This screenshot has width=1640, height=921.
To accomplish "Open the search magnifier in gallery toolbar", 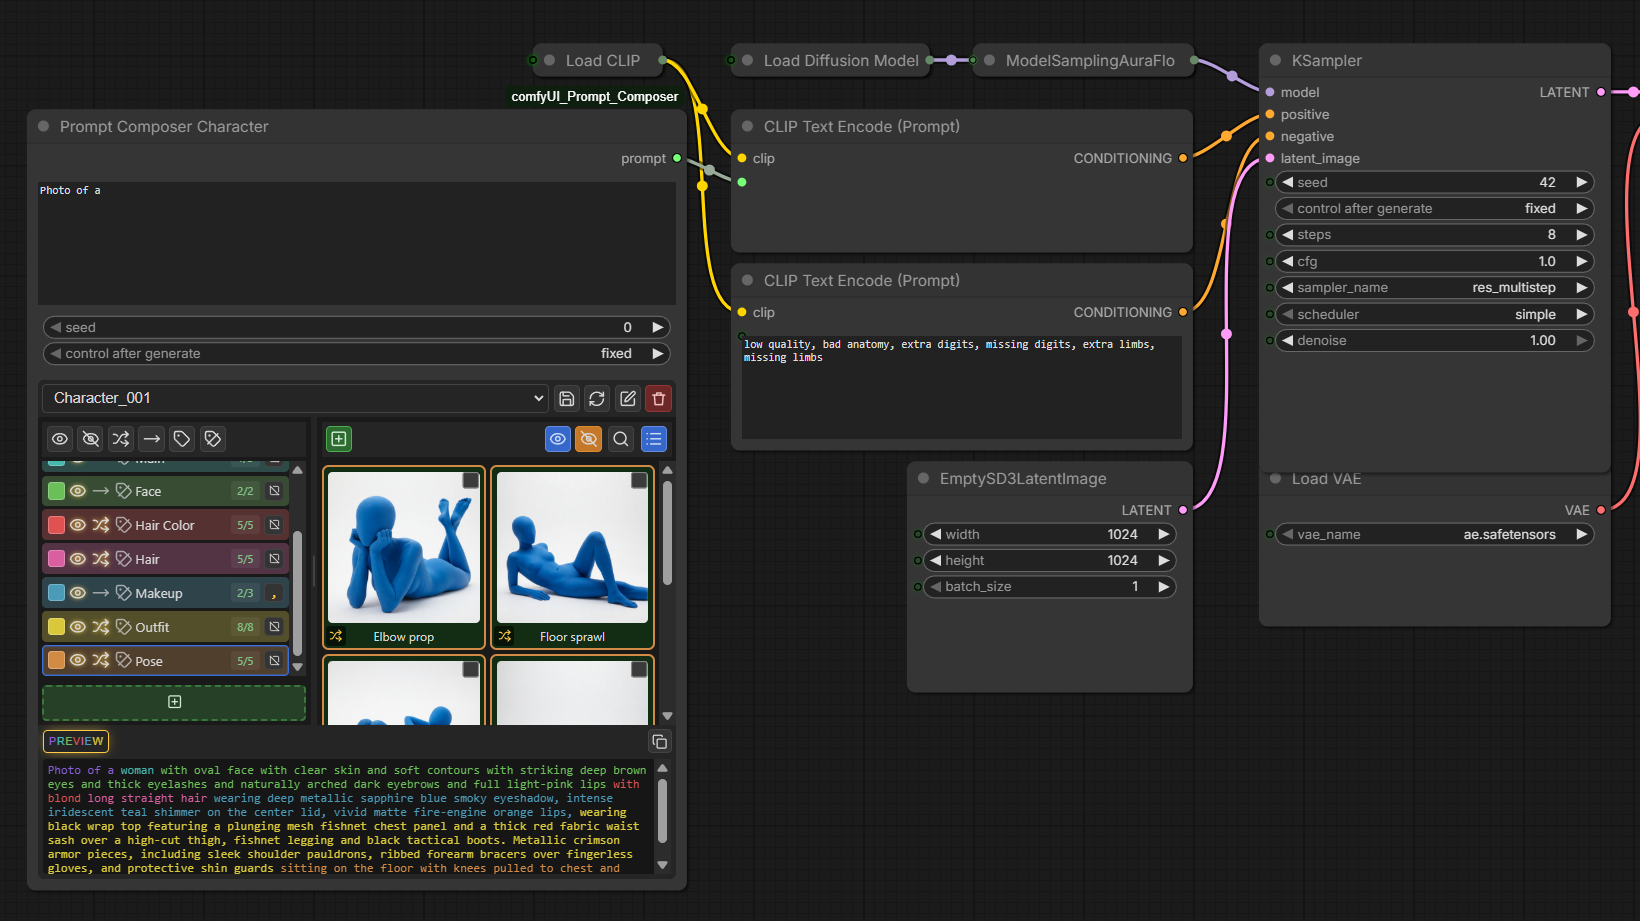I will click(x=621, y=439).
